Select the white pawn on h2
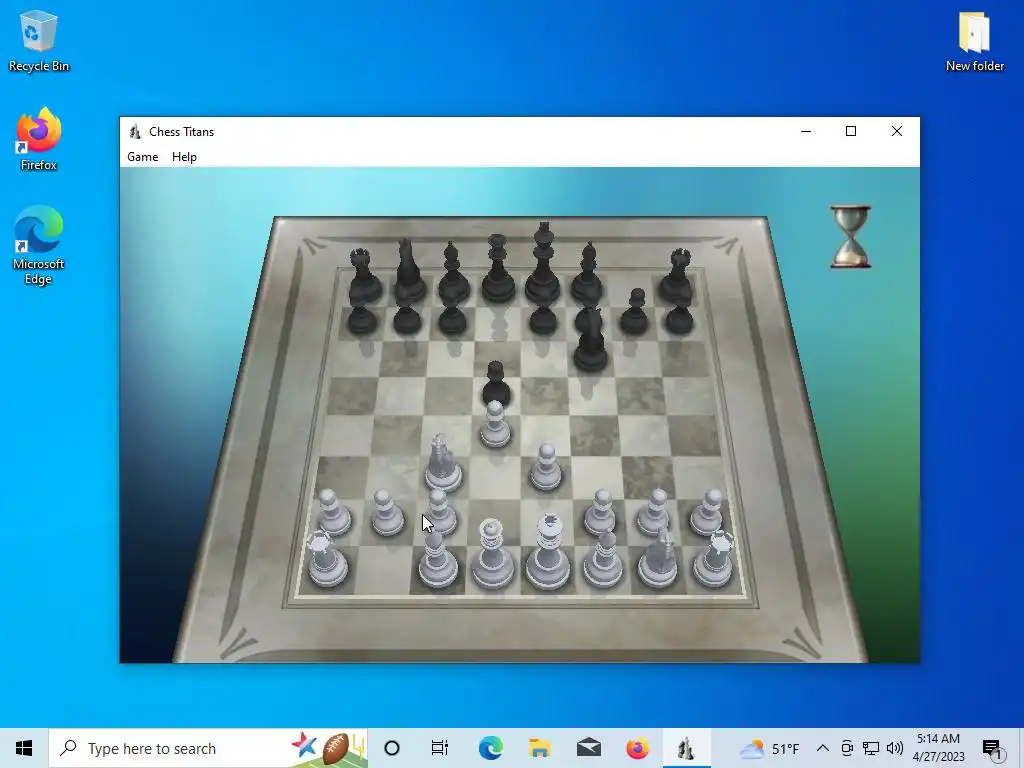This screenshot has width=1024, height=768. point(707,514)
